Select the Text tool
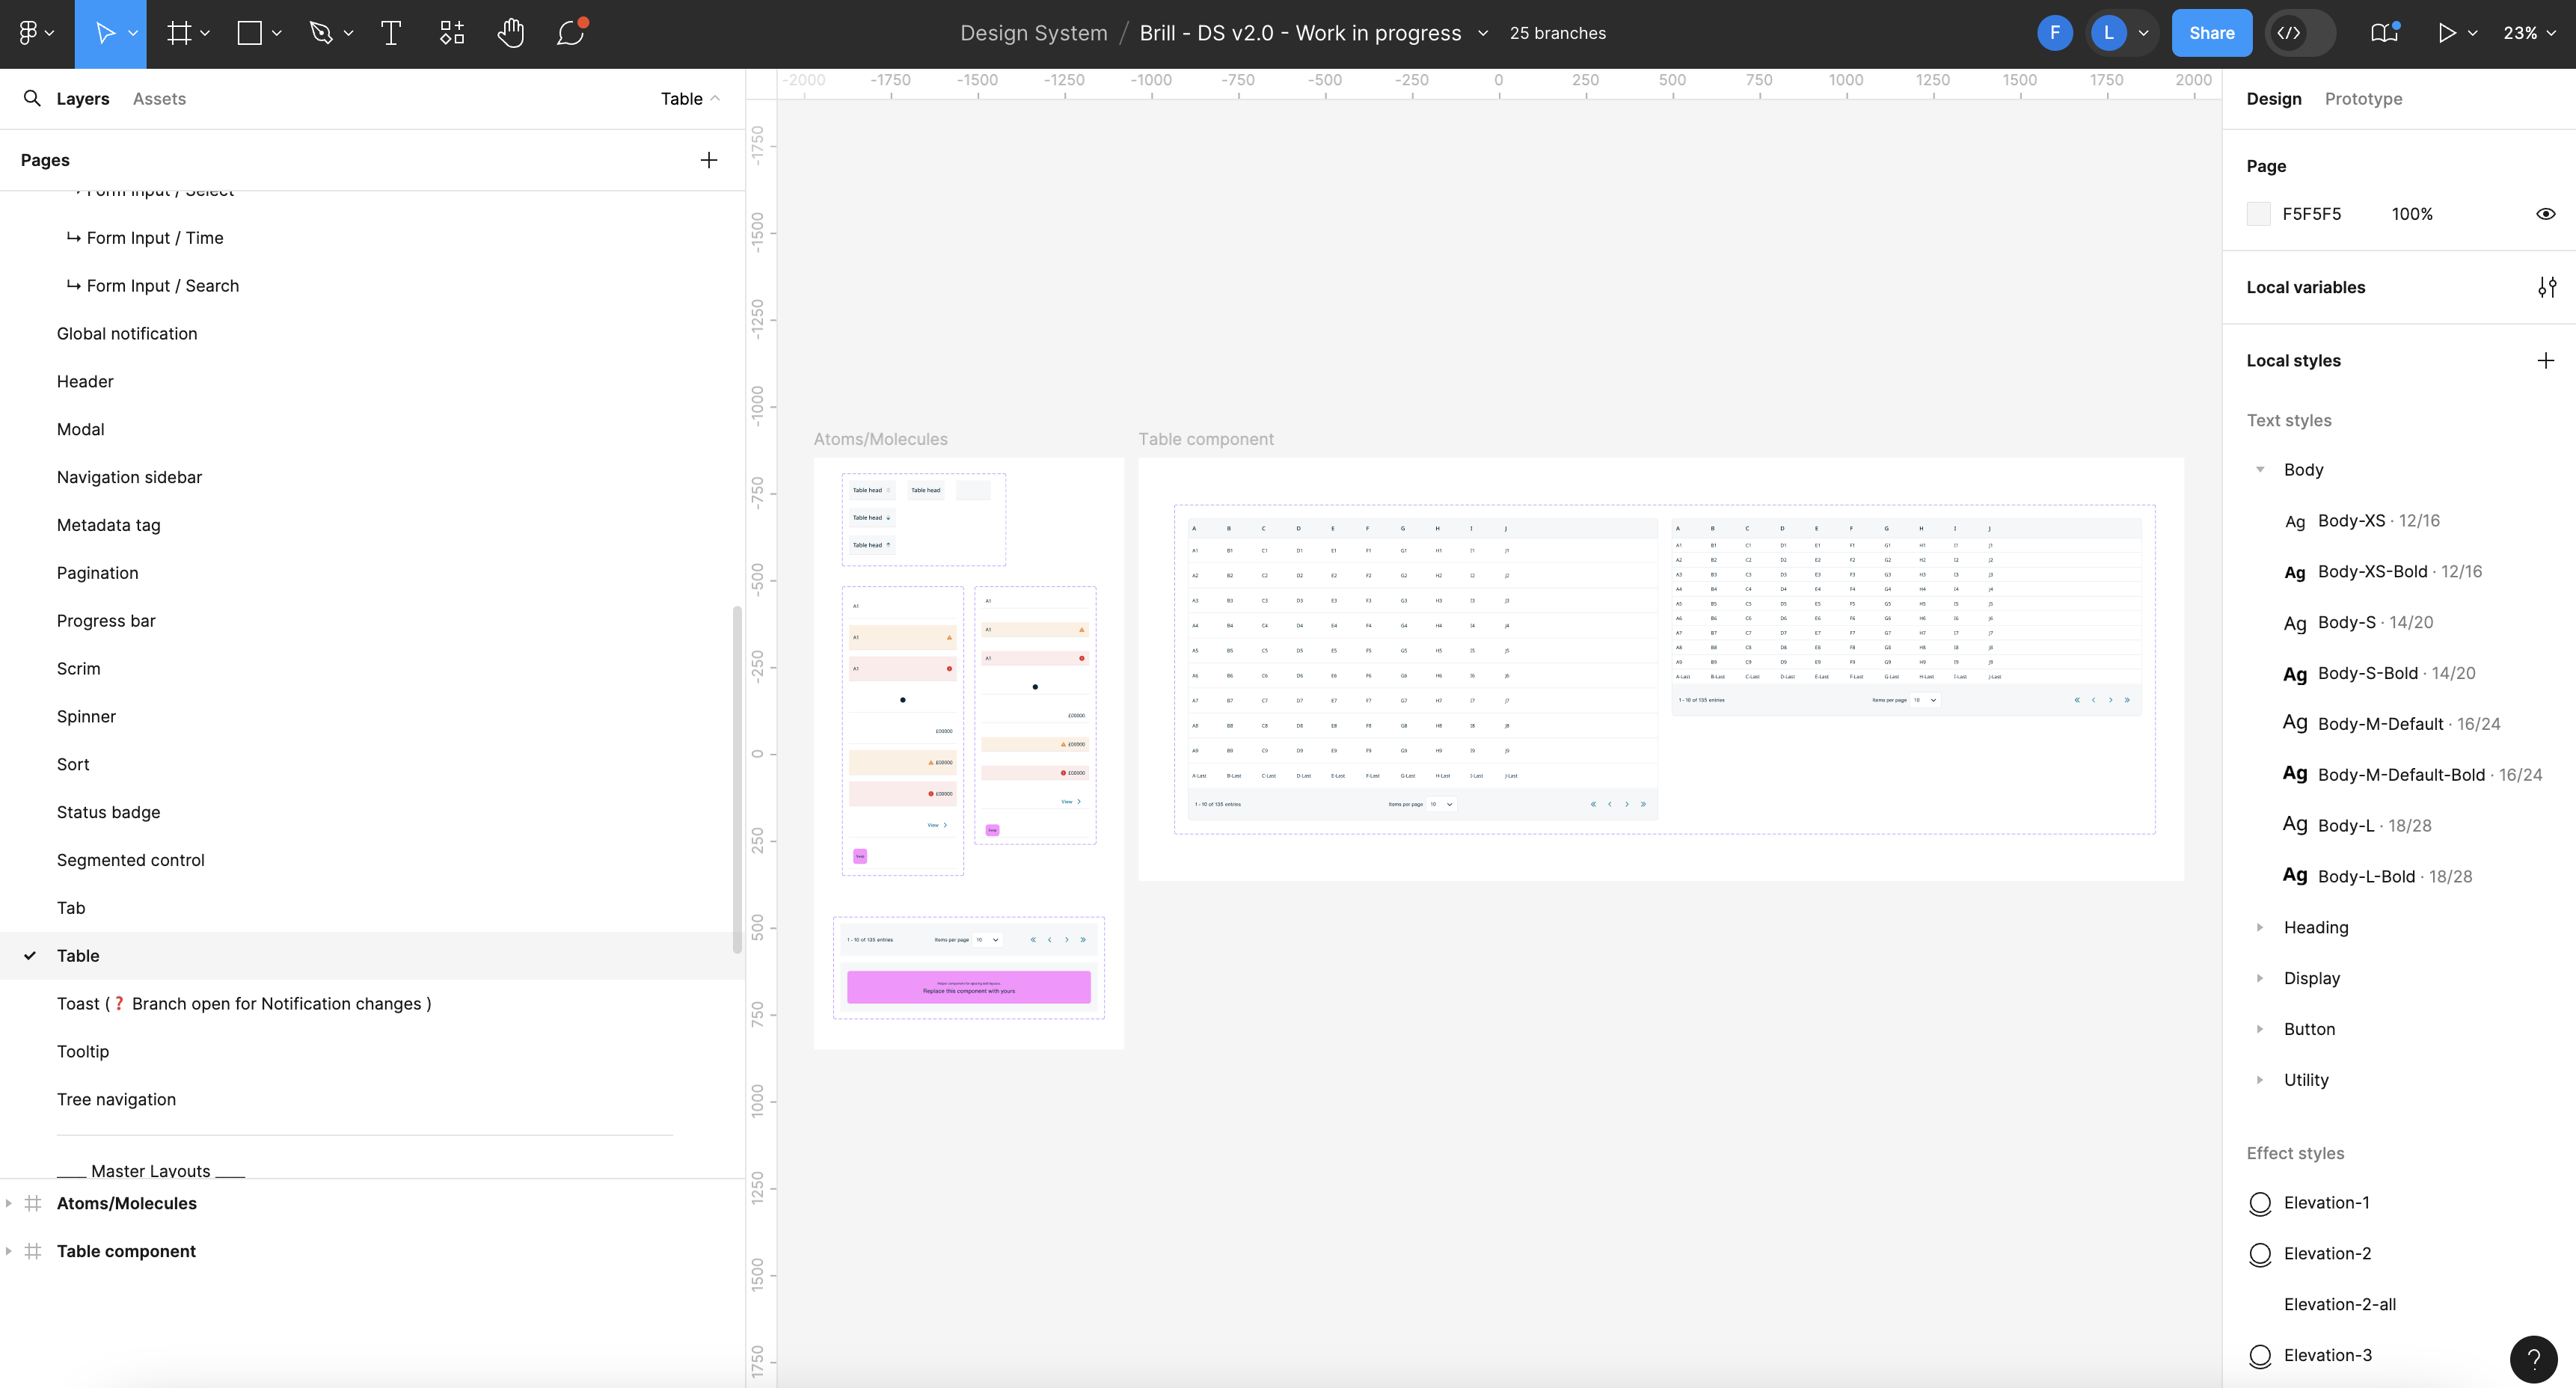The width and height of the screenshot is (2576, 1388). pyautogui.click(x=390, y=33)
